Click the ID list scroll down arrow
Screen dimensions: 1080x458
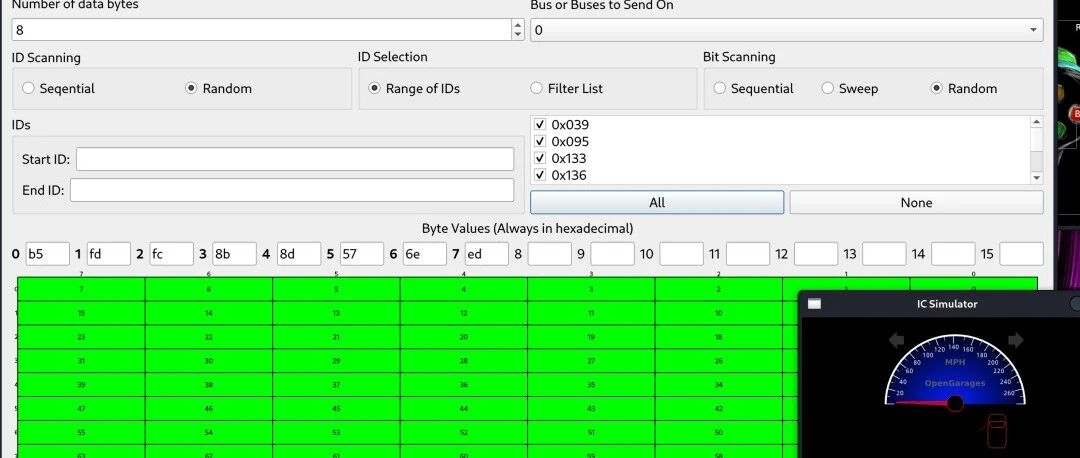click(1037, 178)
